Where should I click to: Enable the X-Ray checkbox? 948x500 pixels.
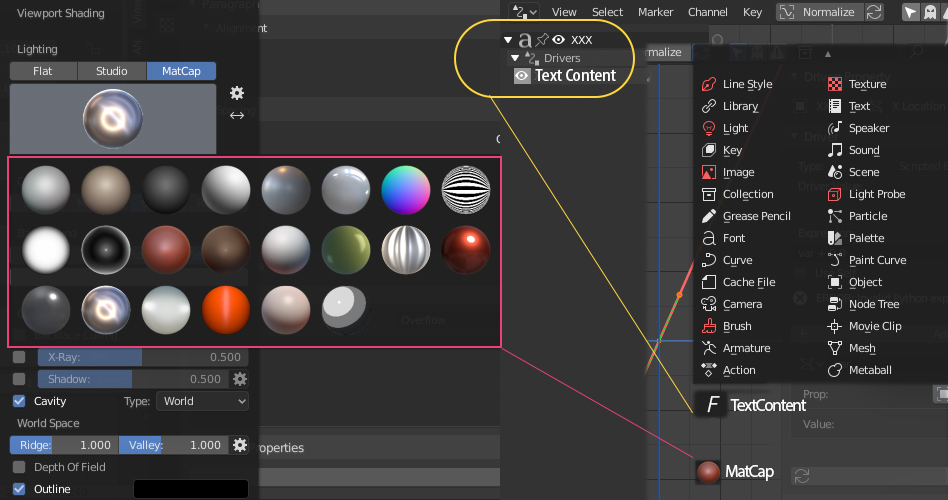tap(19, 357)
